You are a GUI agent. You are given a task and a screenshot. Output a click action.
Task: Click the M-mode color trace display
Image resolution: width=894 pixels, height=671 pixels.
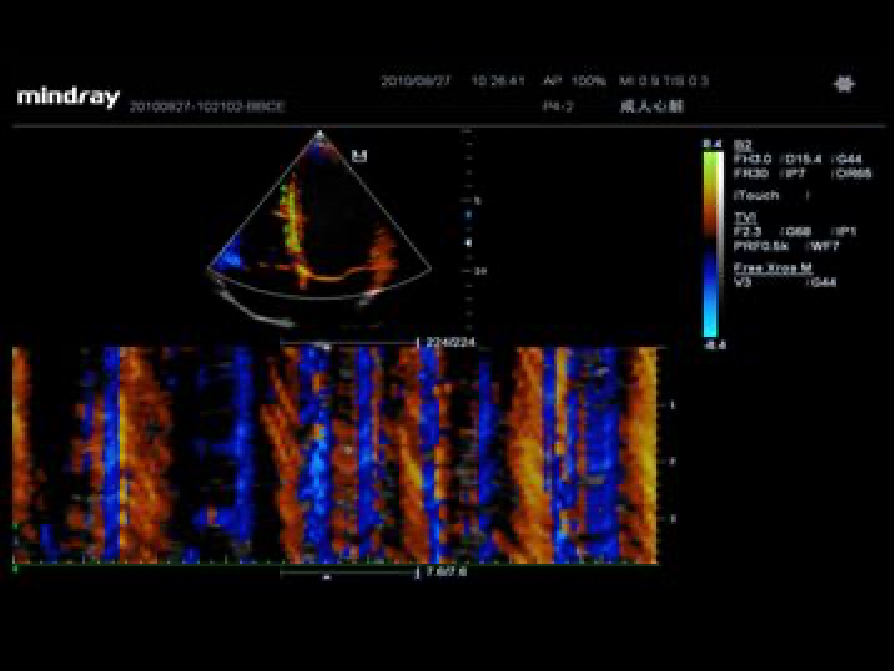click(x=335, y=455)
